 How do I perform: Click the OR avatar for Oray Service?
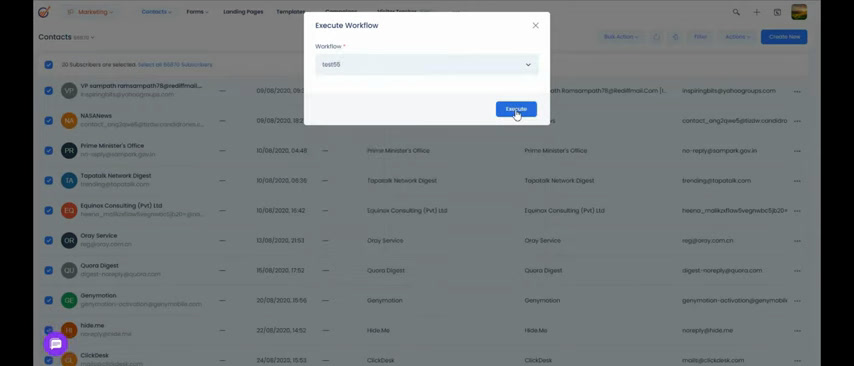[x=69, y=241]
